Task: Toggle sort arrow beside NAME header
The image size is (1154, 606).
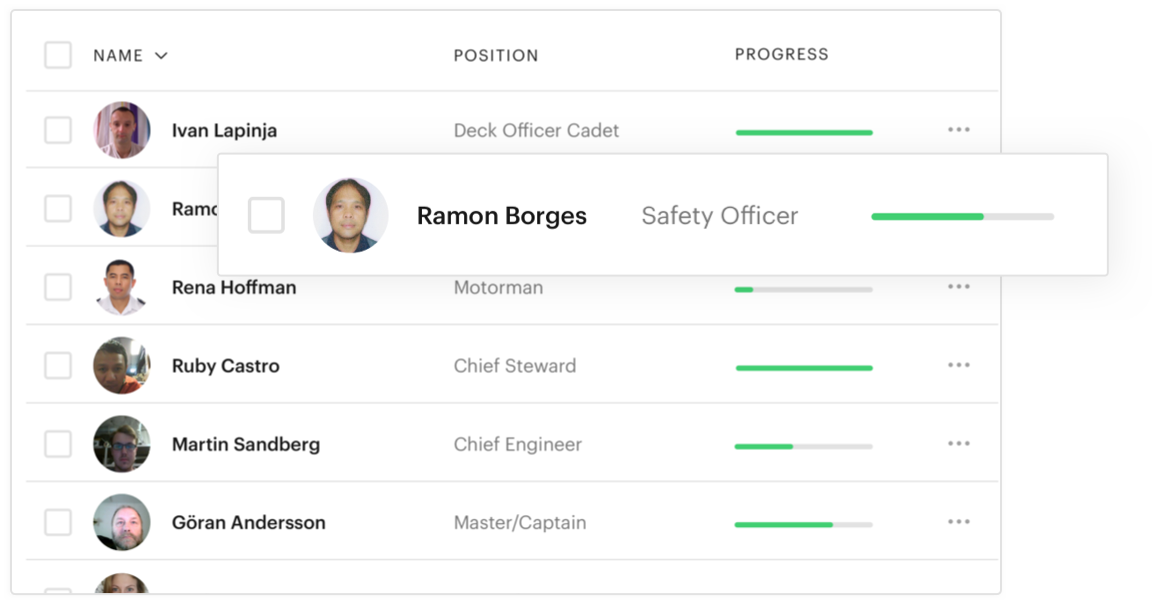Action: pyautogui.click(x=161, y=56)
